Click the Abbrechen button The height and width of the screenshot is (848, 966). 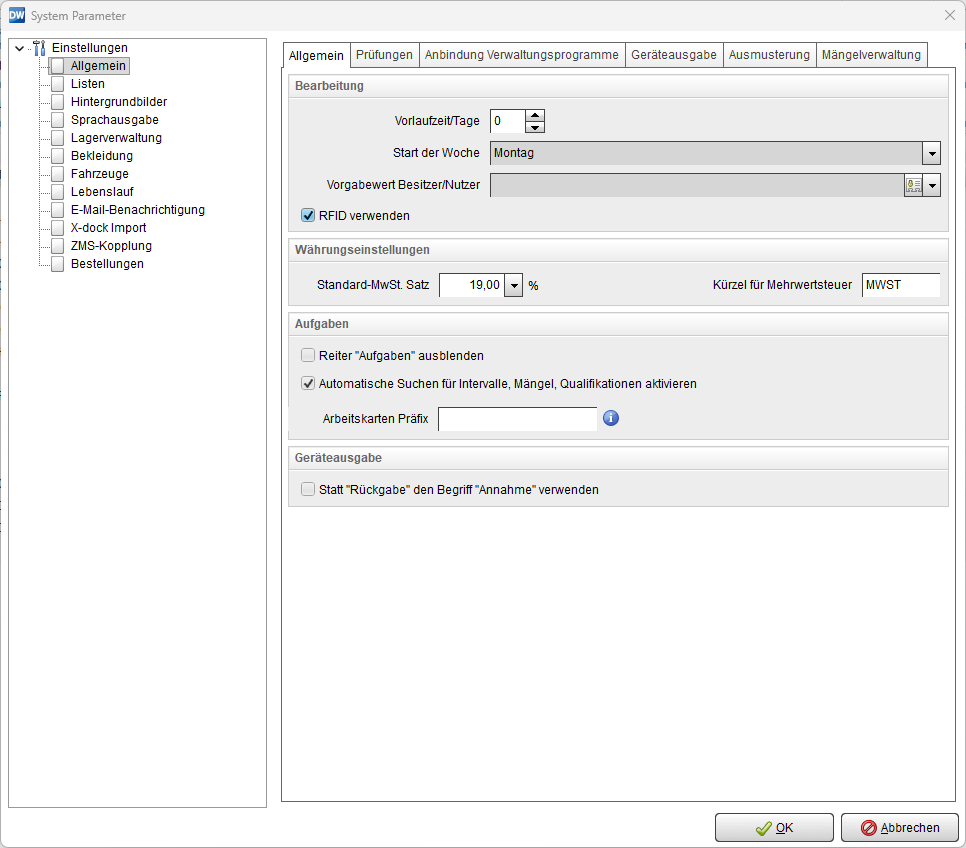[x=900, y=828]
